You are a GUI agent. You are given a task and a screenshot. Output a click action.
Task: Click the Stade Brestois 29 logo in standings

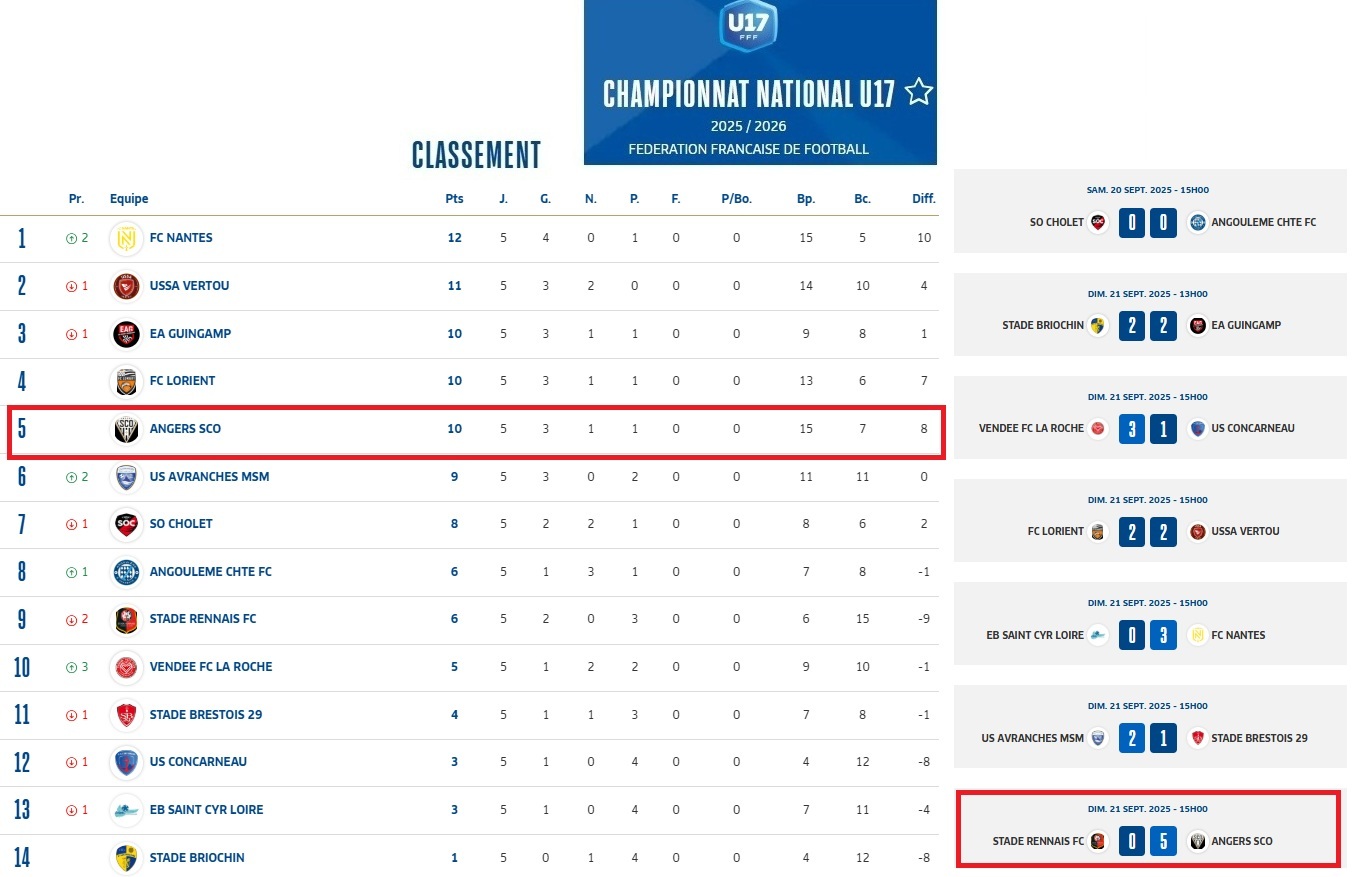tap(126, 715)
